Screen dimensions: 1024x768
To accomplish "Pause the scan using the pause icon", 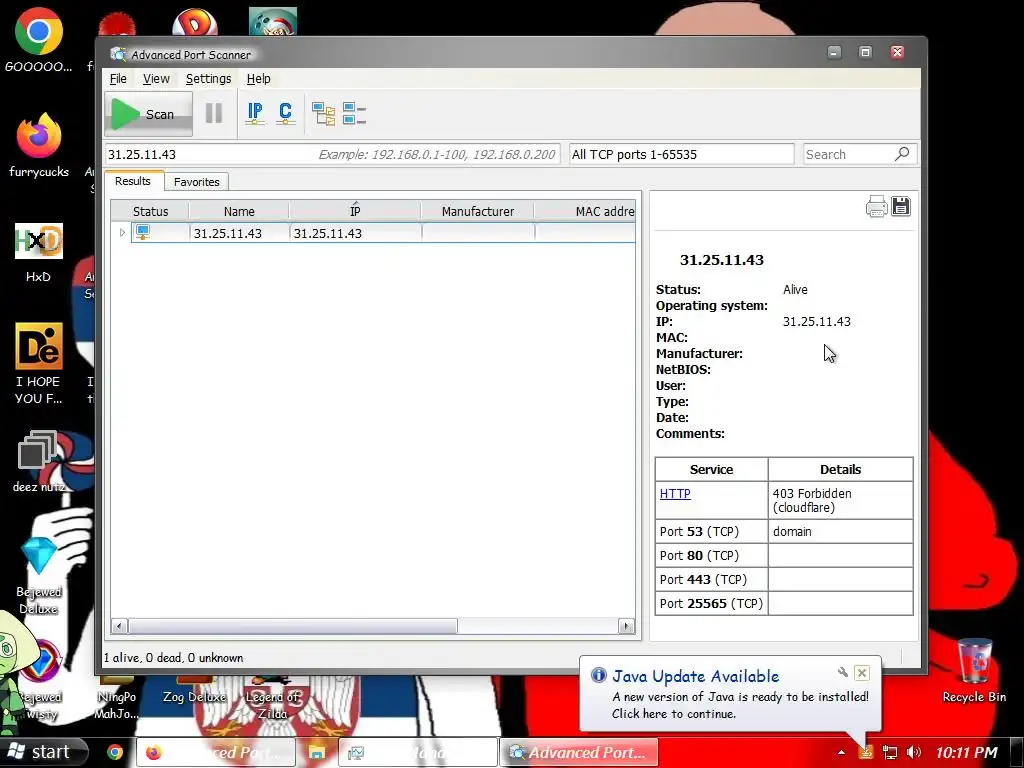I will (214, 114).
